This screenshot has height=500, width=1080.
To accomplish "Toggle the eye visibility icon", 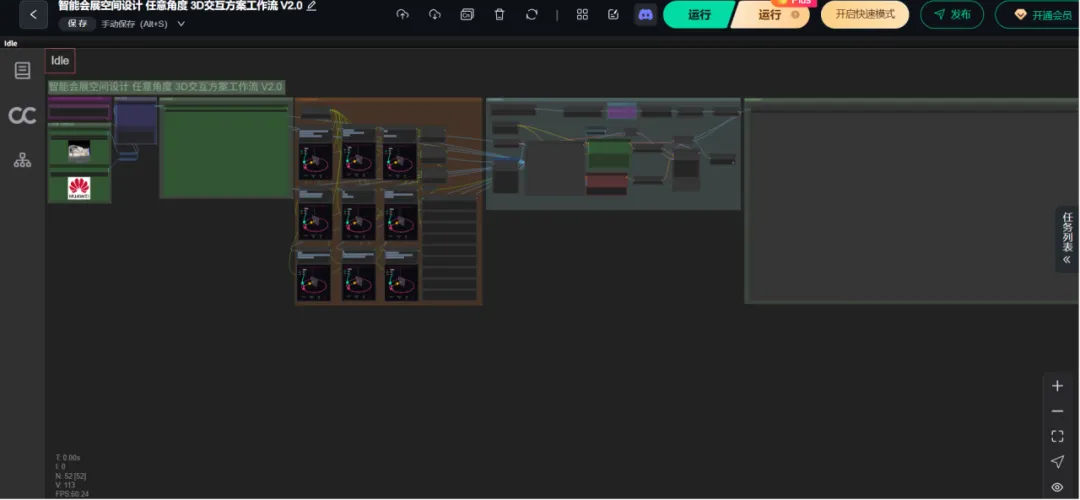I will coord(1057,487).
